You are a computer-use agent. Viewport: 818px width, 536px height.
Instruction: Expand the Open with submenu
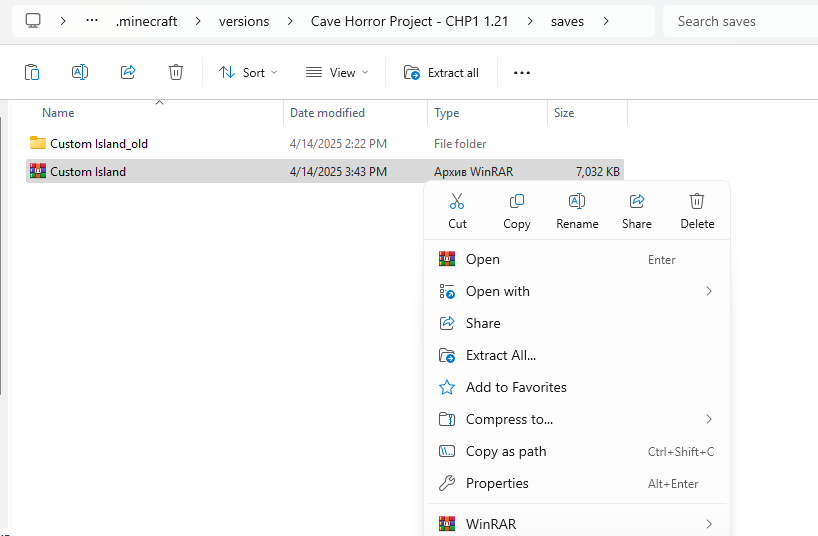click(x=577, y=291)
